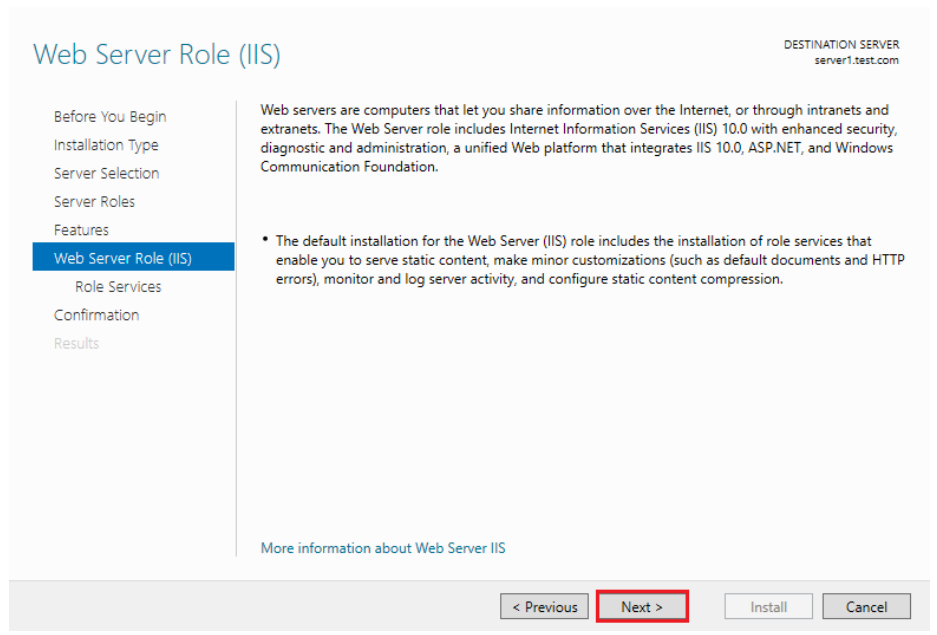Select Server Selection in the wizard sidebar

[106, 173]
